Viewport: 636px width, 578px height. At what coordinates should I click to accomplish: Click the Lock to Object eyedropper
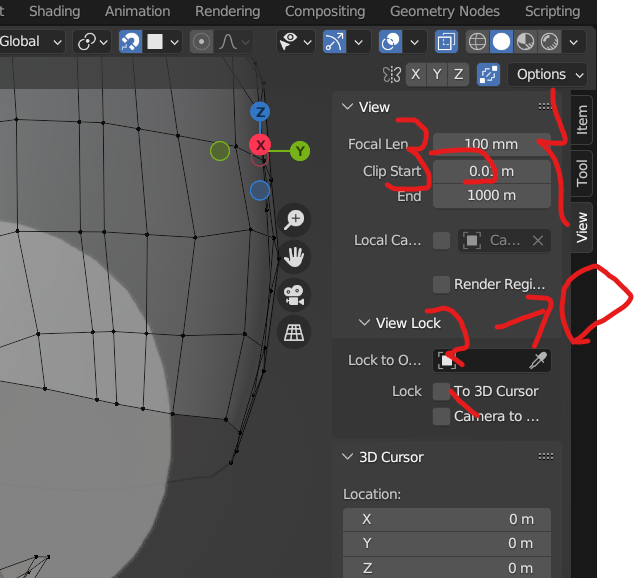[538, 360]
